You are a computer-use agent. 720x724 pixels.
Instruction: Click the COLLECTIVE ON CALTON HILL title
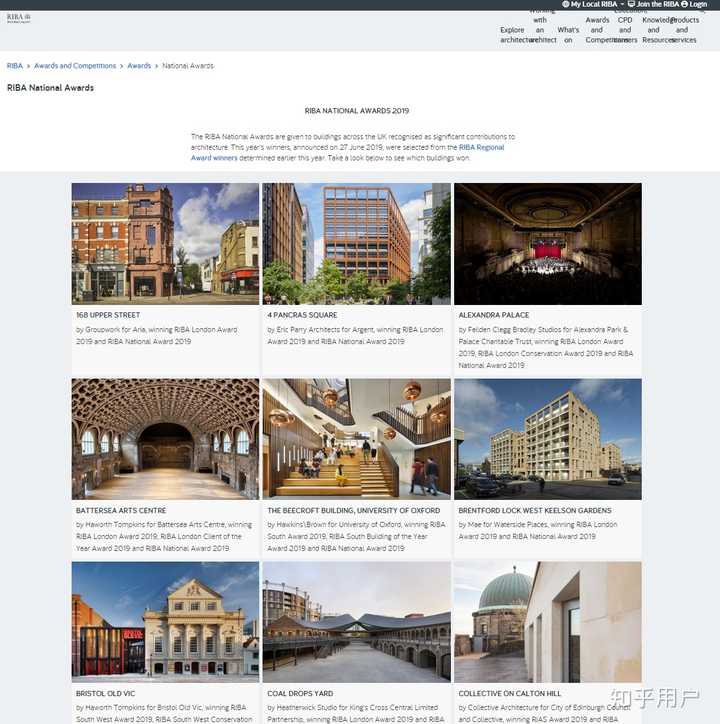[510, 693]
